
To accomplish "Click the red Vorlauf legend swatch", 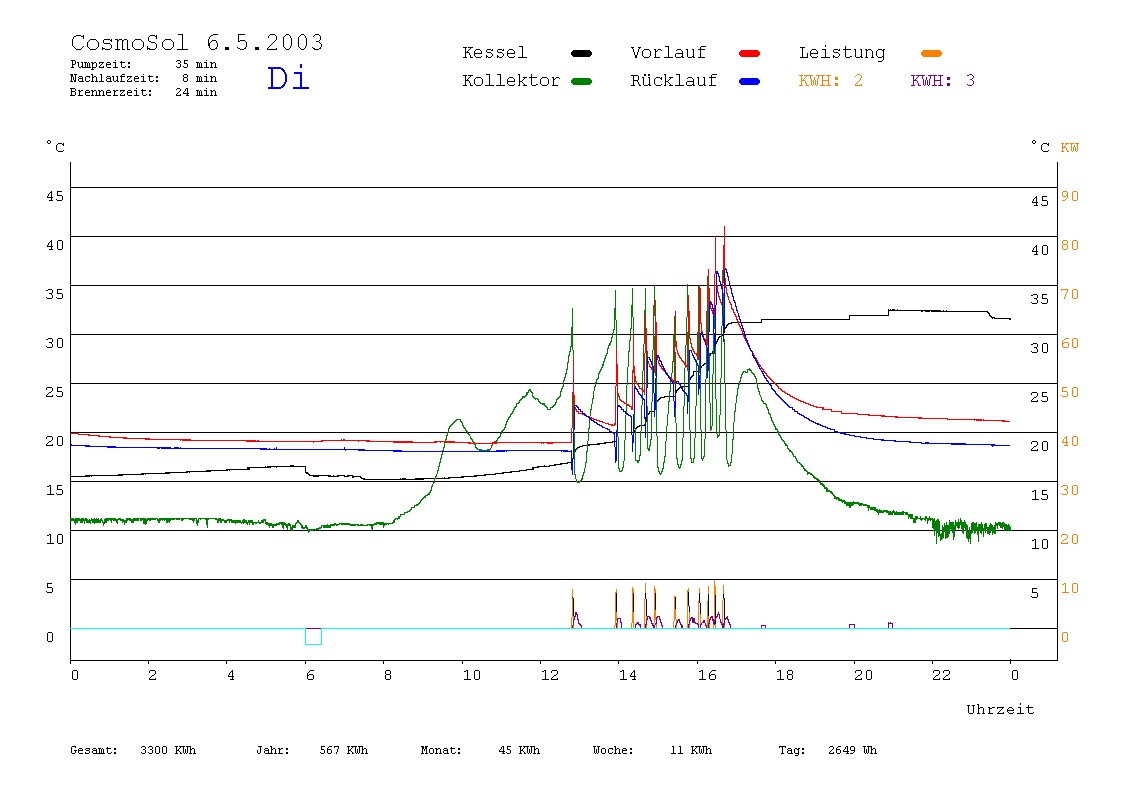I will 750,53.
